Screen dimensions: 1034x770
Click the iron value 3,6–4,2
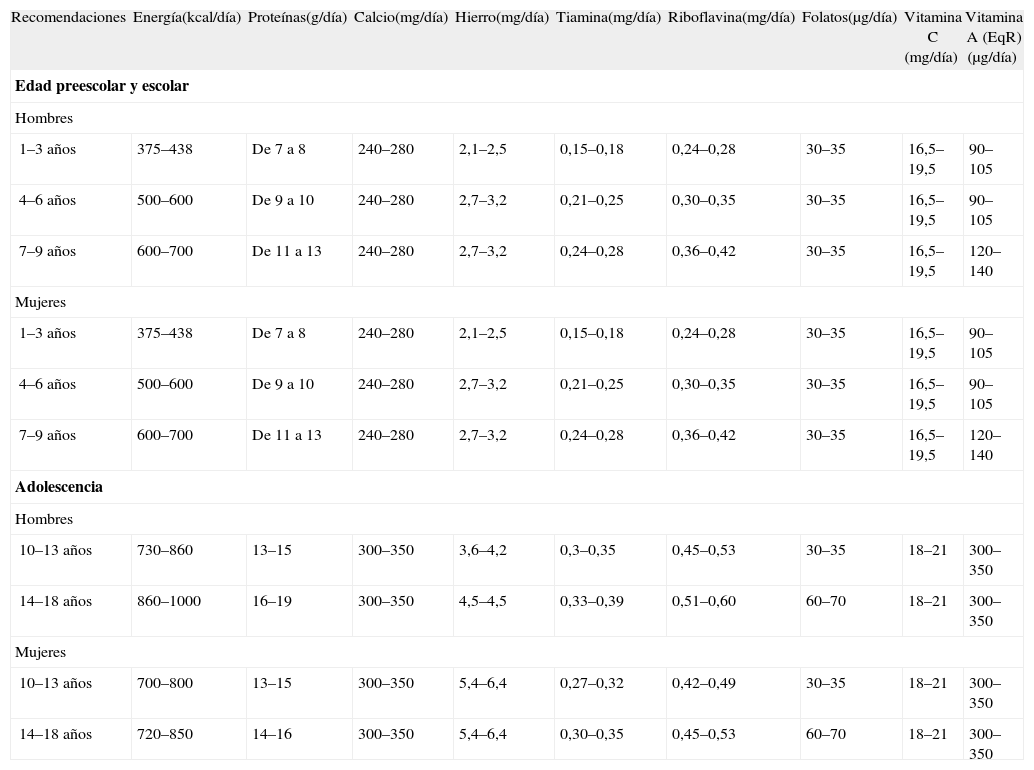[x=483, y=550]
